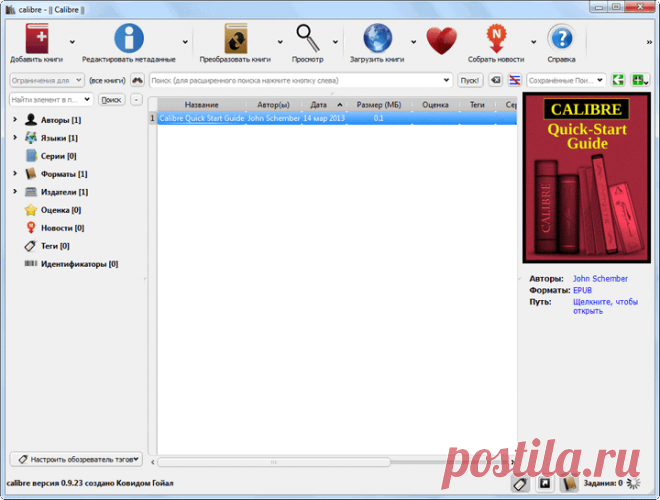Click the 14 мар 2013 date cell

point(324,118)
